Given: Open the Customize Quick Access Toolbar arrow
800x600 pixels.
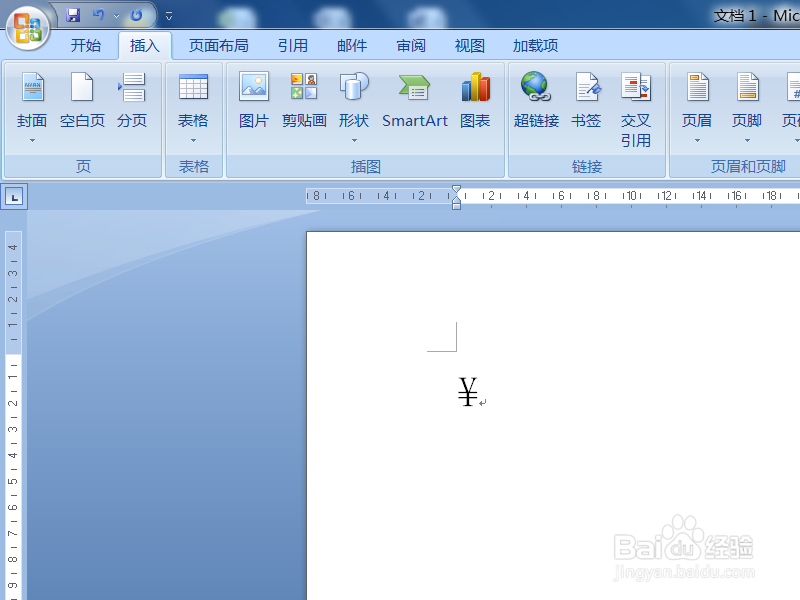Looking at the screenshot, I should 168,14.
